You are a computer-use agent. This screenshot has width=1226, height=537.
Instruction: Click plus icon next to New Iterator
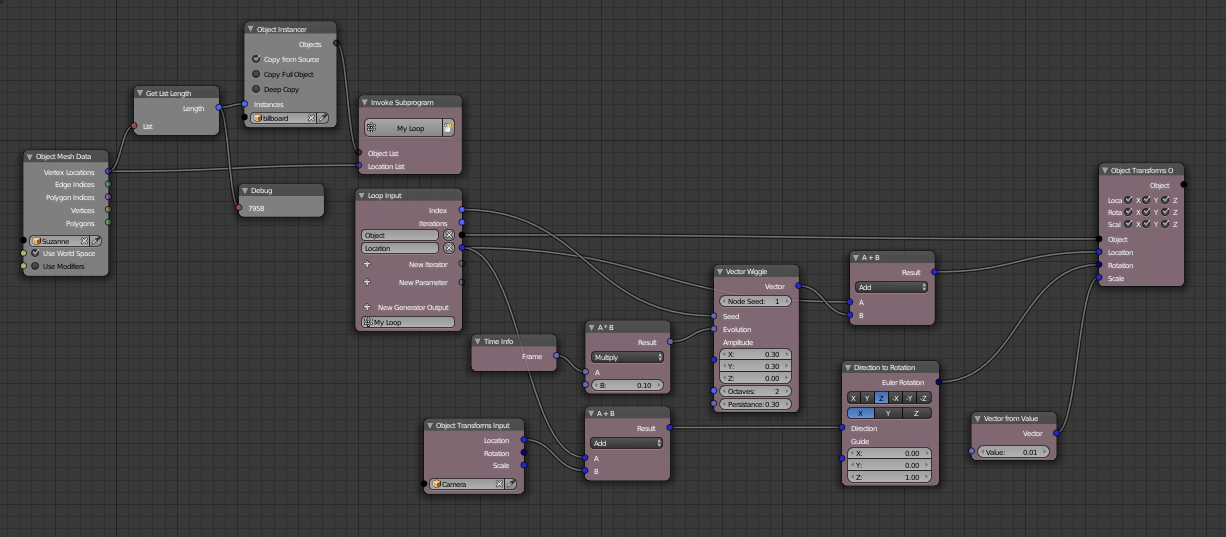367,264
